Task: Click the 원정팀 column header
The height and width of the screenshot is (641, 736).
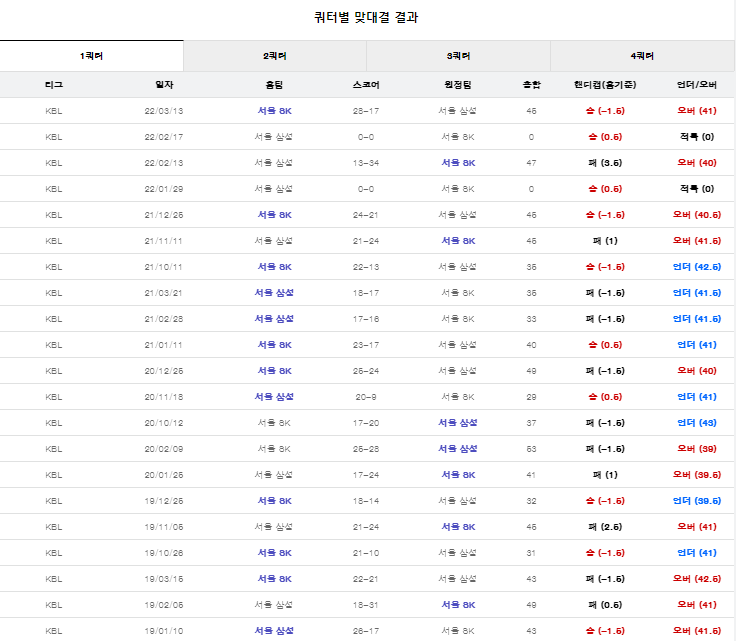Action: (x=458, y=85)
